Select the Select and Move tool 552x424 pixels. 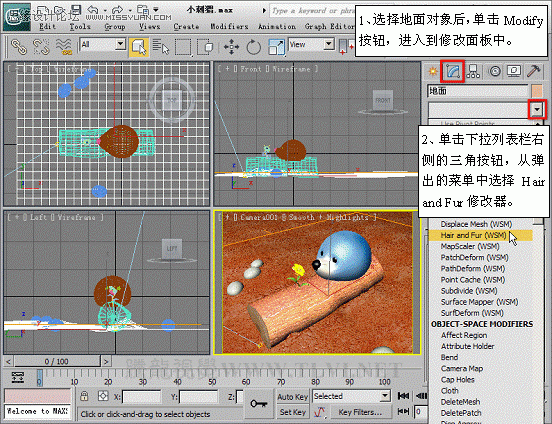click(x=231, y=47)
